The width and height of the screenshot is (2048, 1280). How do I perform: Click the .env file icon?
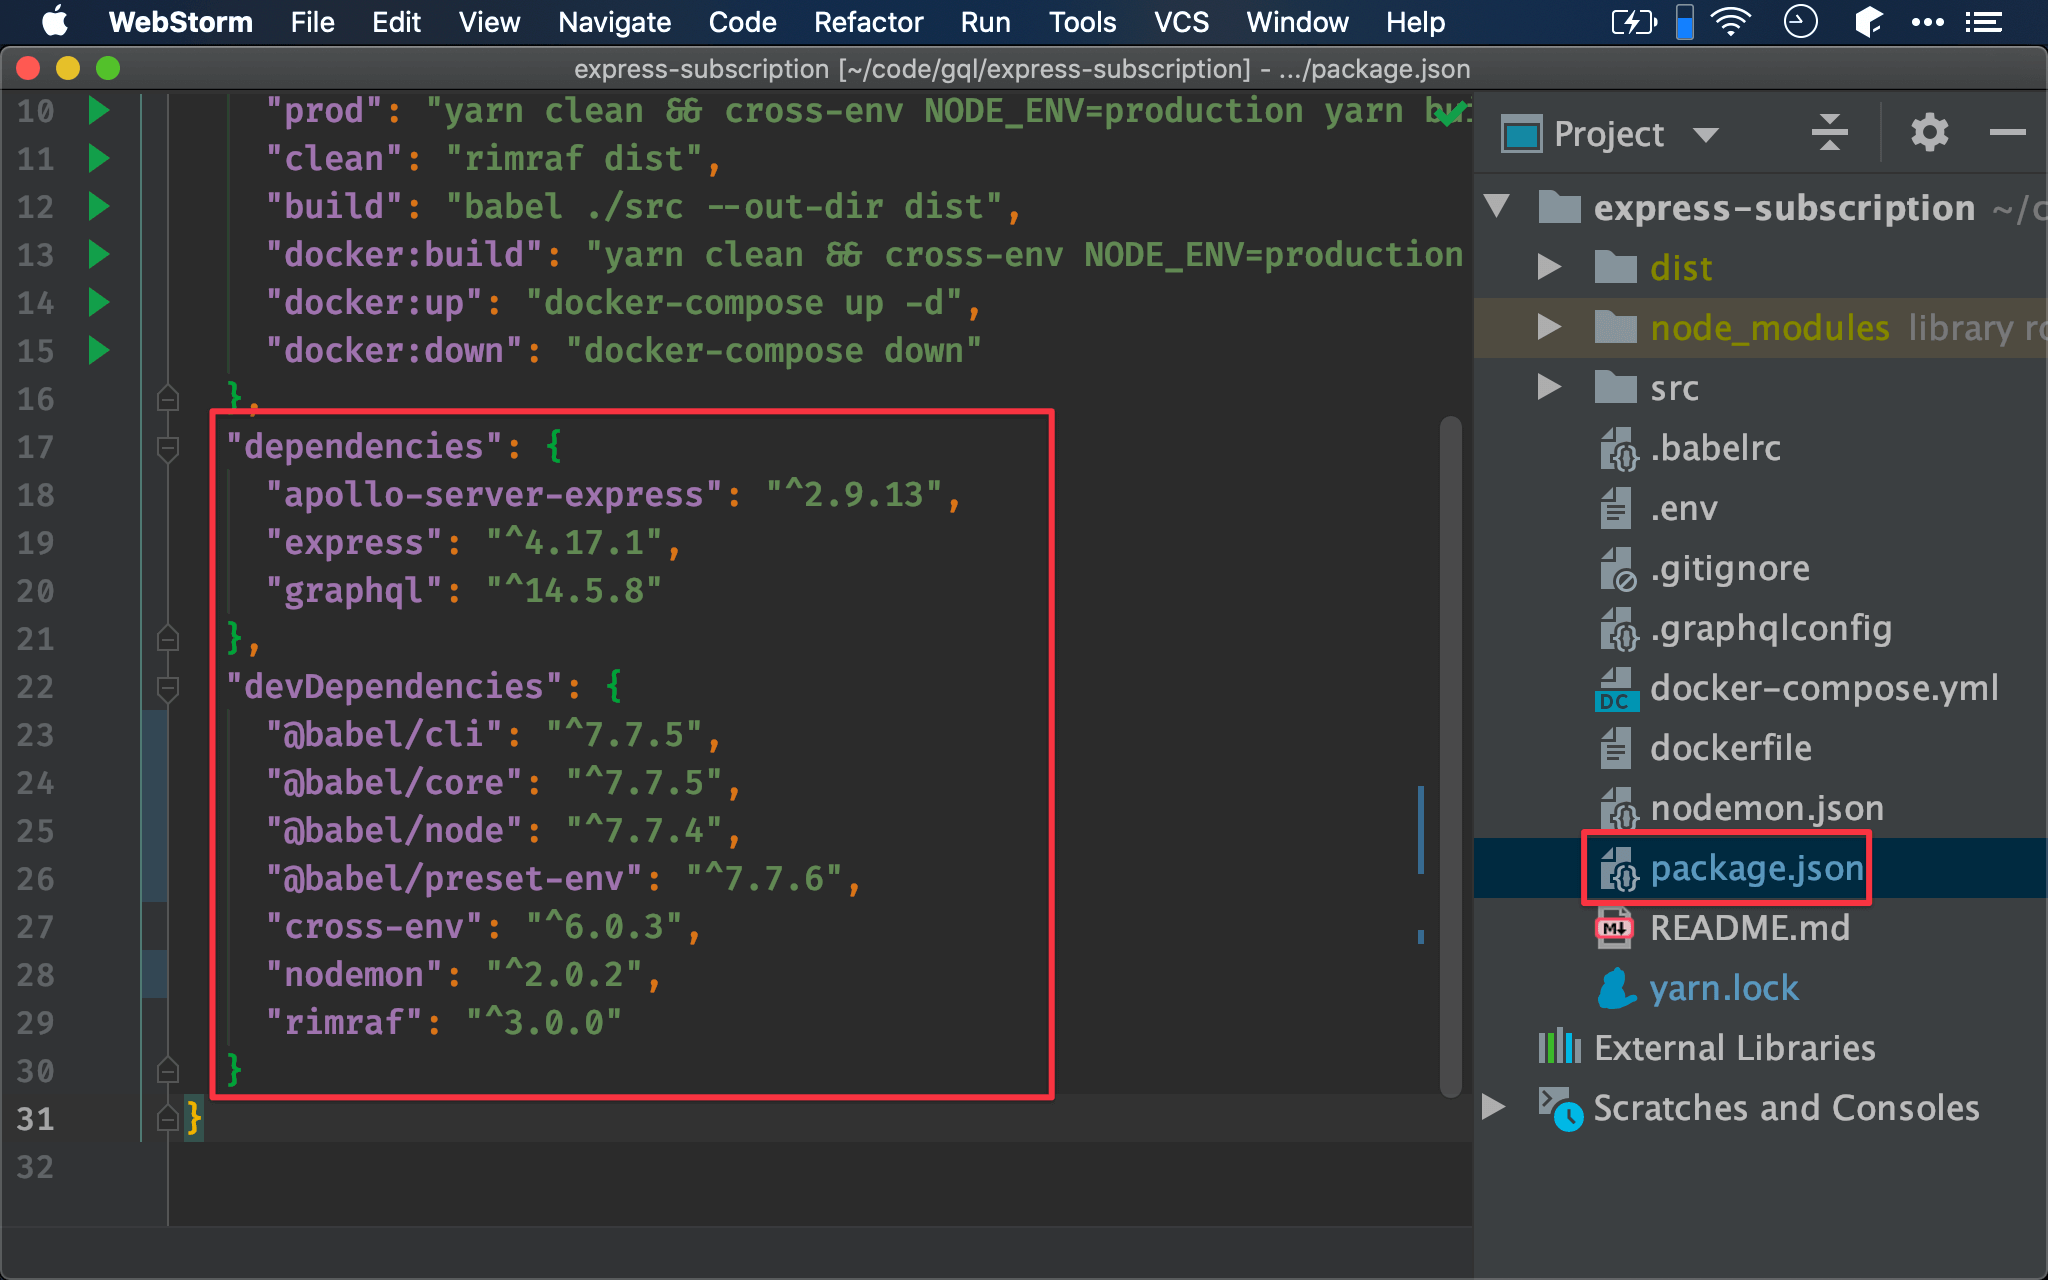[1615, 508]
